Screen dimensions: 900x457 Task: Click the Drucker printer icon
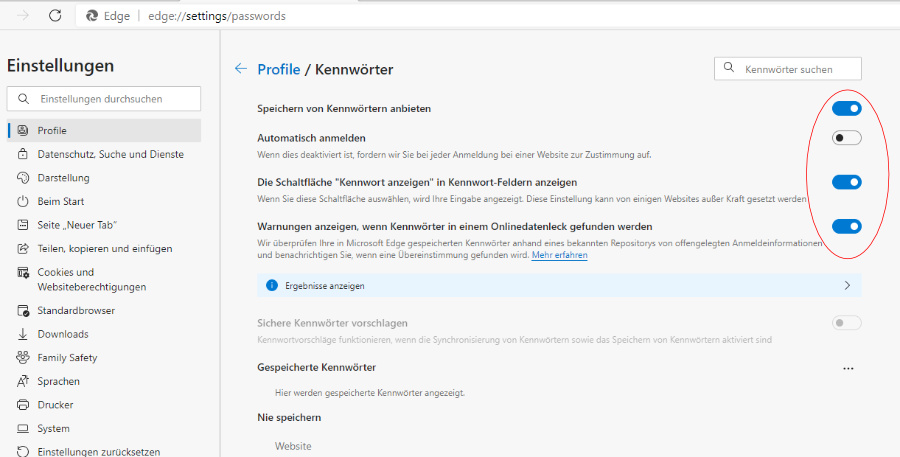(23, 405)
